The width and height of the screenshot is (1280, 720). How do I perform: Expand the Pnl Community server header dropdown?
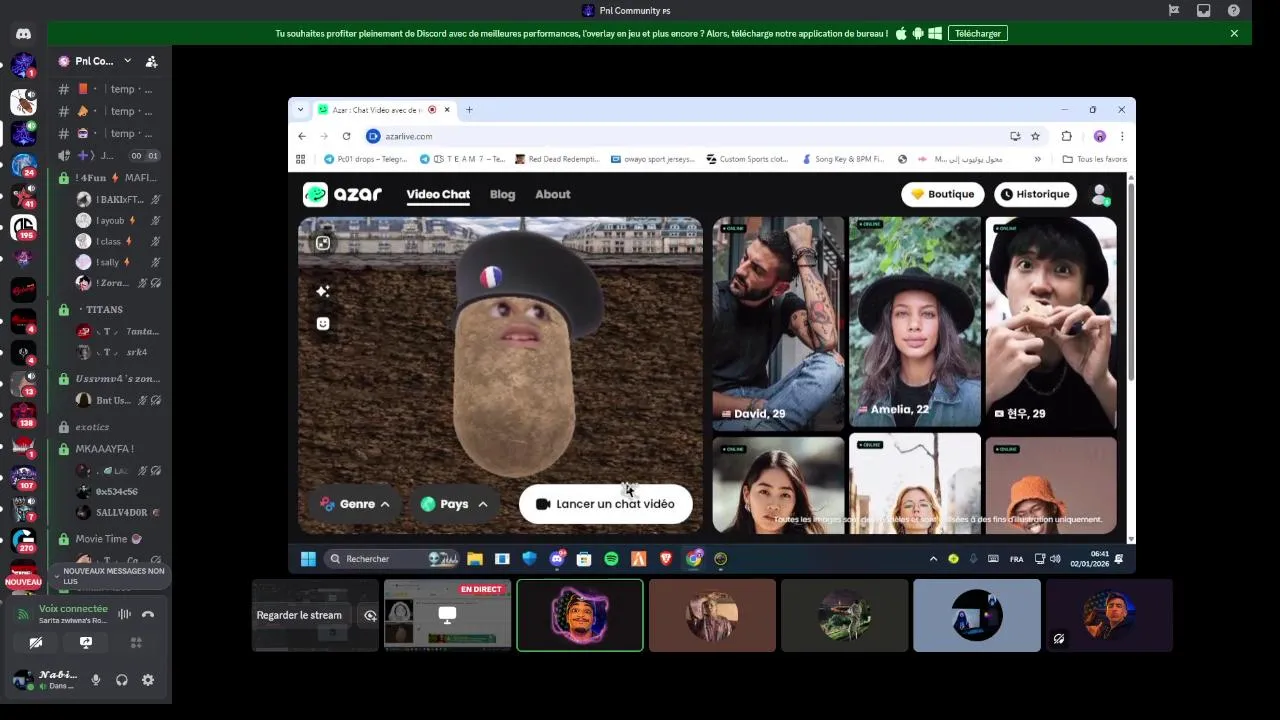(127, 61)
